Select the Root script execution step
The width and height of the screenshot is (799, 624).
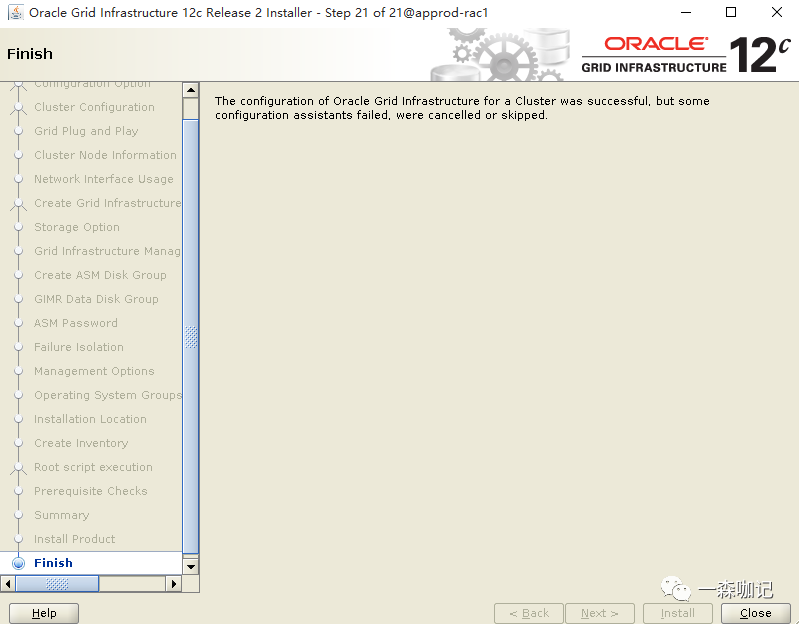(x=93, y=467)
